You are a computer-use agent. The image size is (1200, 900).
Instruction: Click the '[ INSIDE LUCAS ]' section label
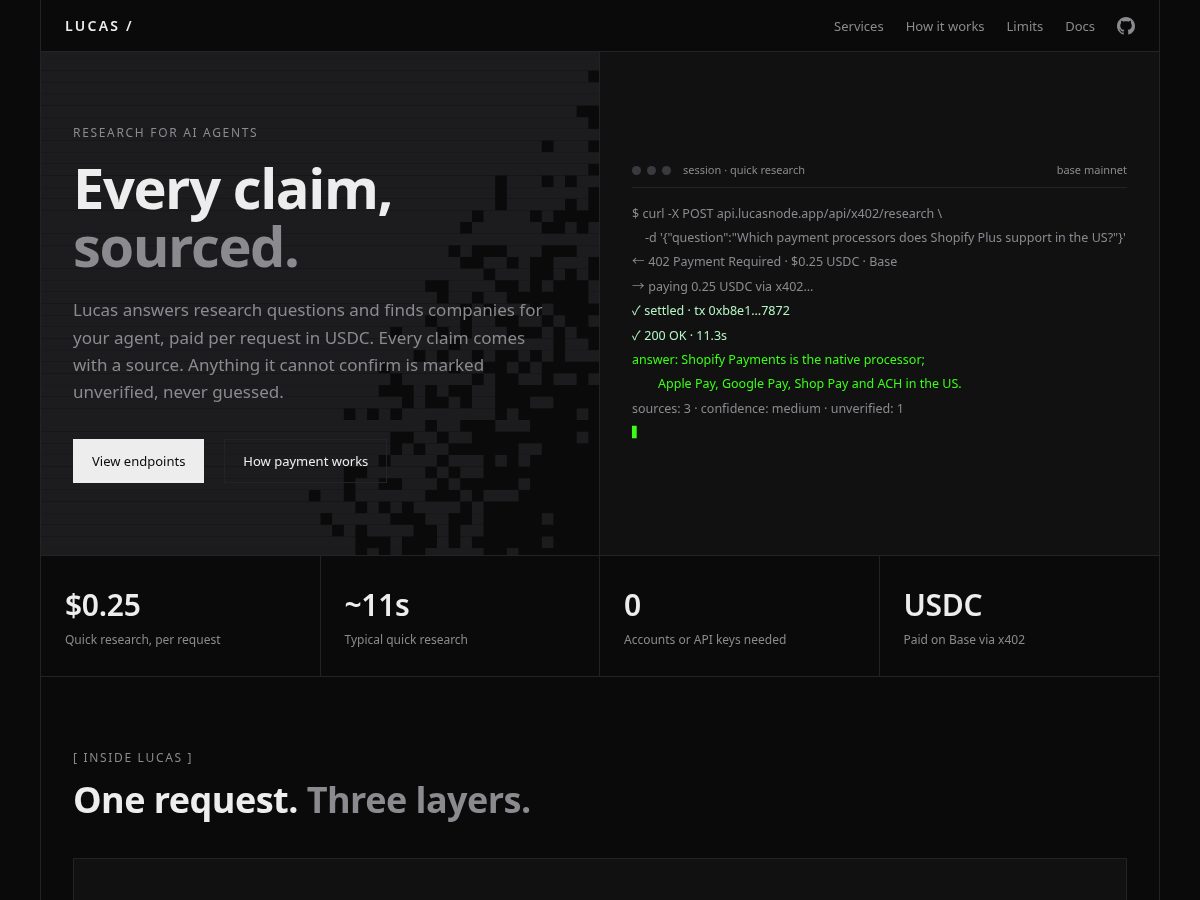(x=133, y=757)
